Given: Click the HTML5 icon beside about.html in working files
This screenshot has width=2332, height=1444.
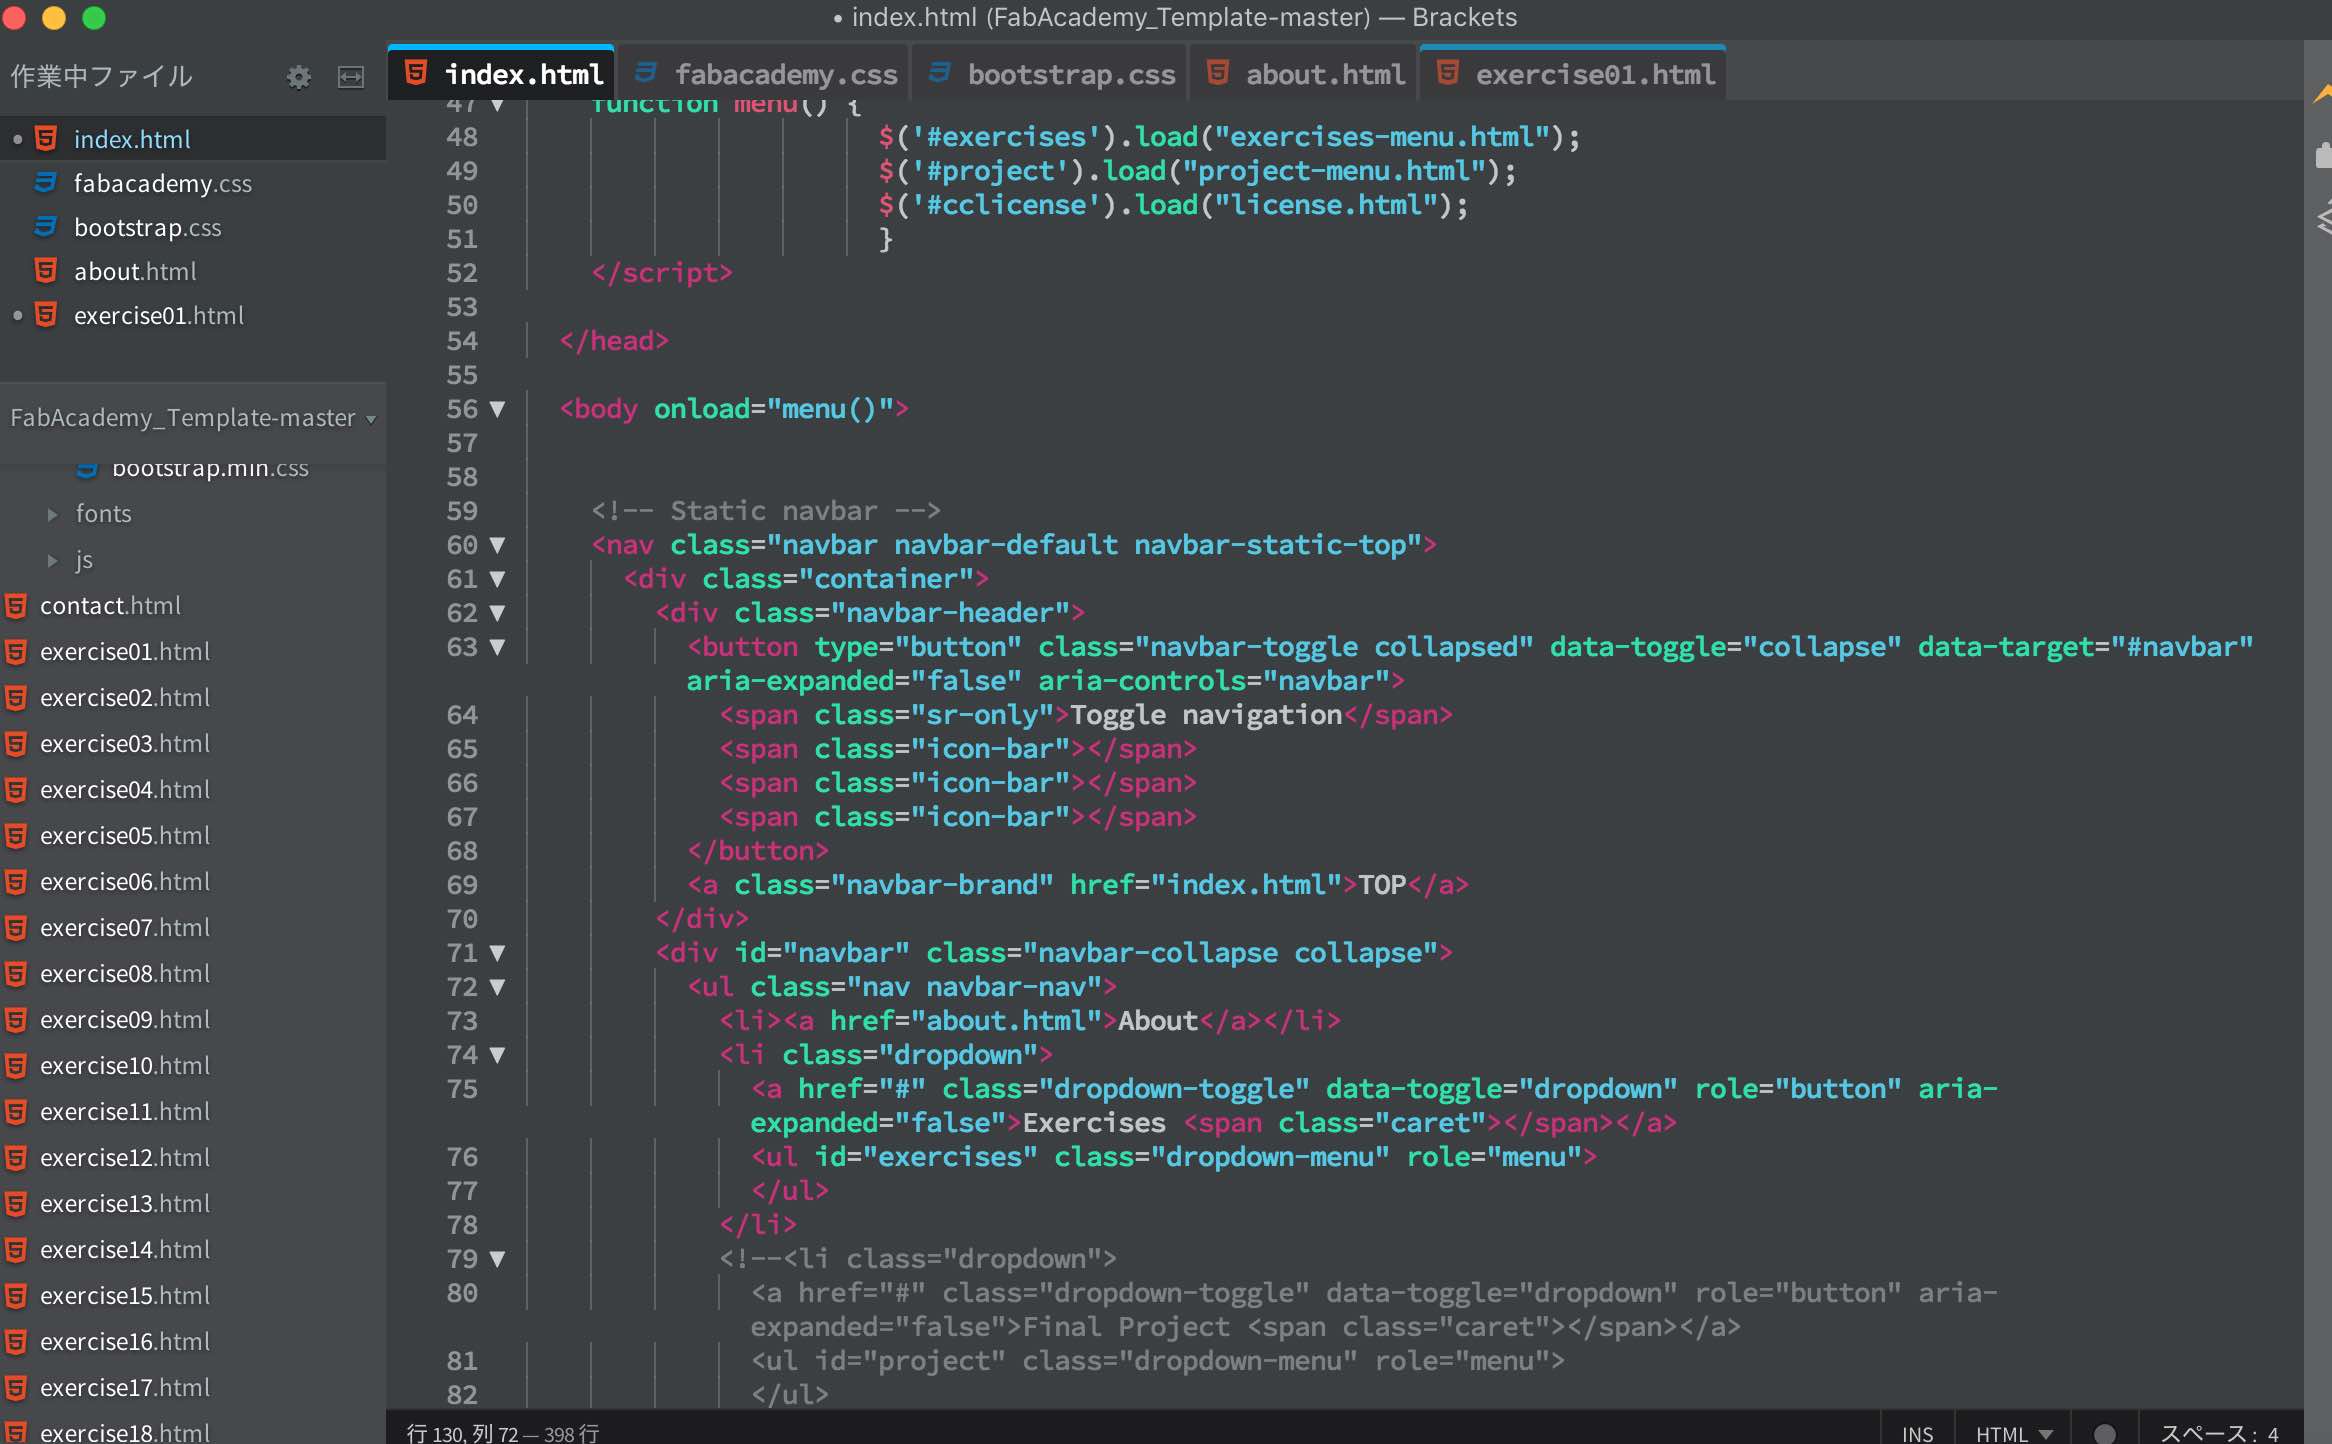Looking at the screenshot, I should point(45,271).
